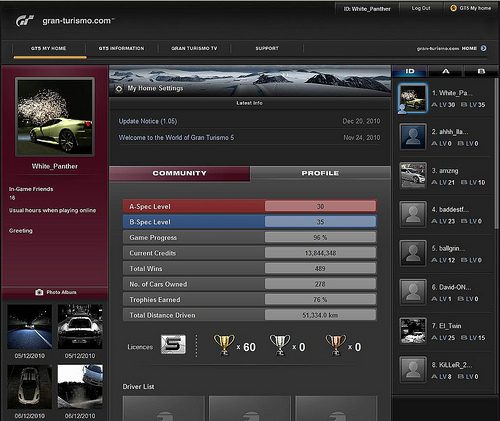
Task: Open Update Notice (1.05) link
Action: 148,121
